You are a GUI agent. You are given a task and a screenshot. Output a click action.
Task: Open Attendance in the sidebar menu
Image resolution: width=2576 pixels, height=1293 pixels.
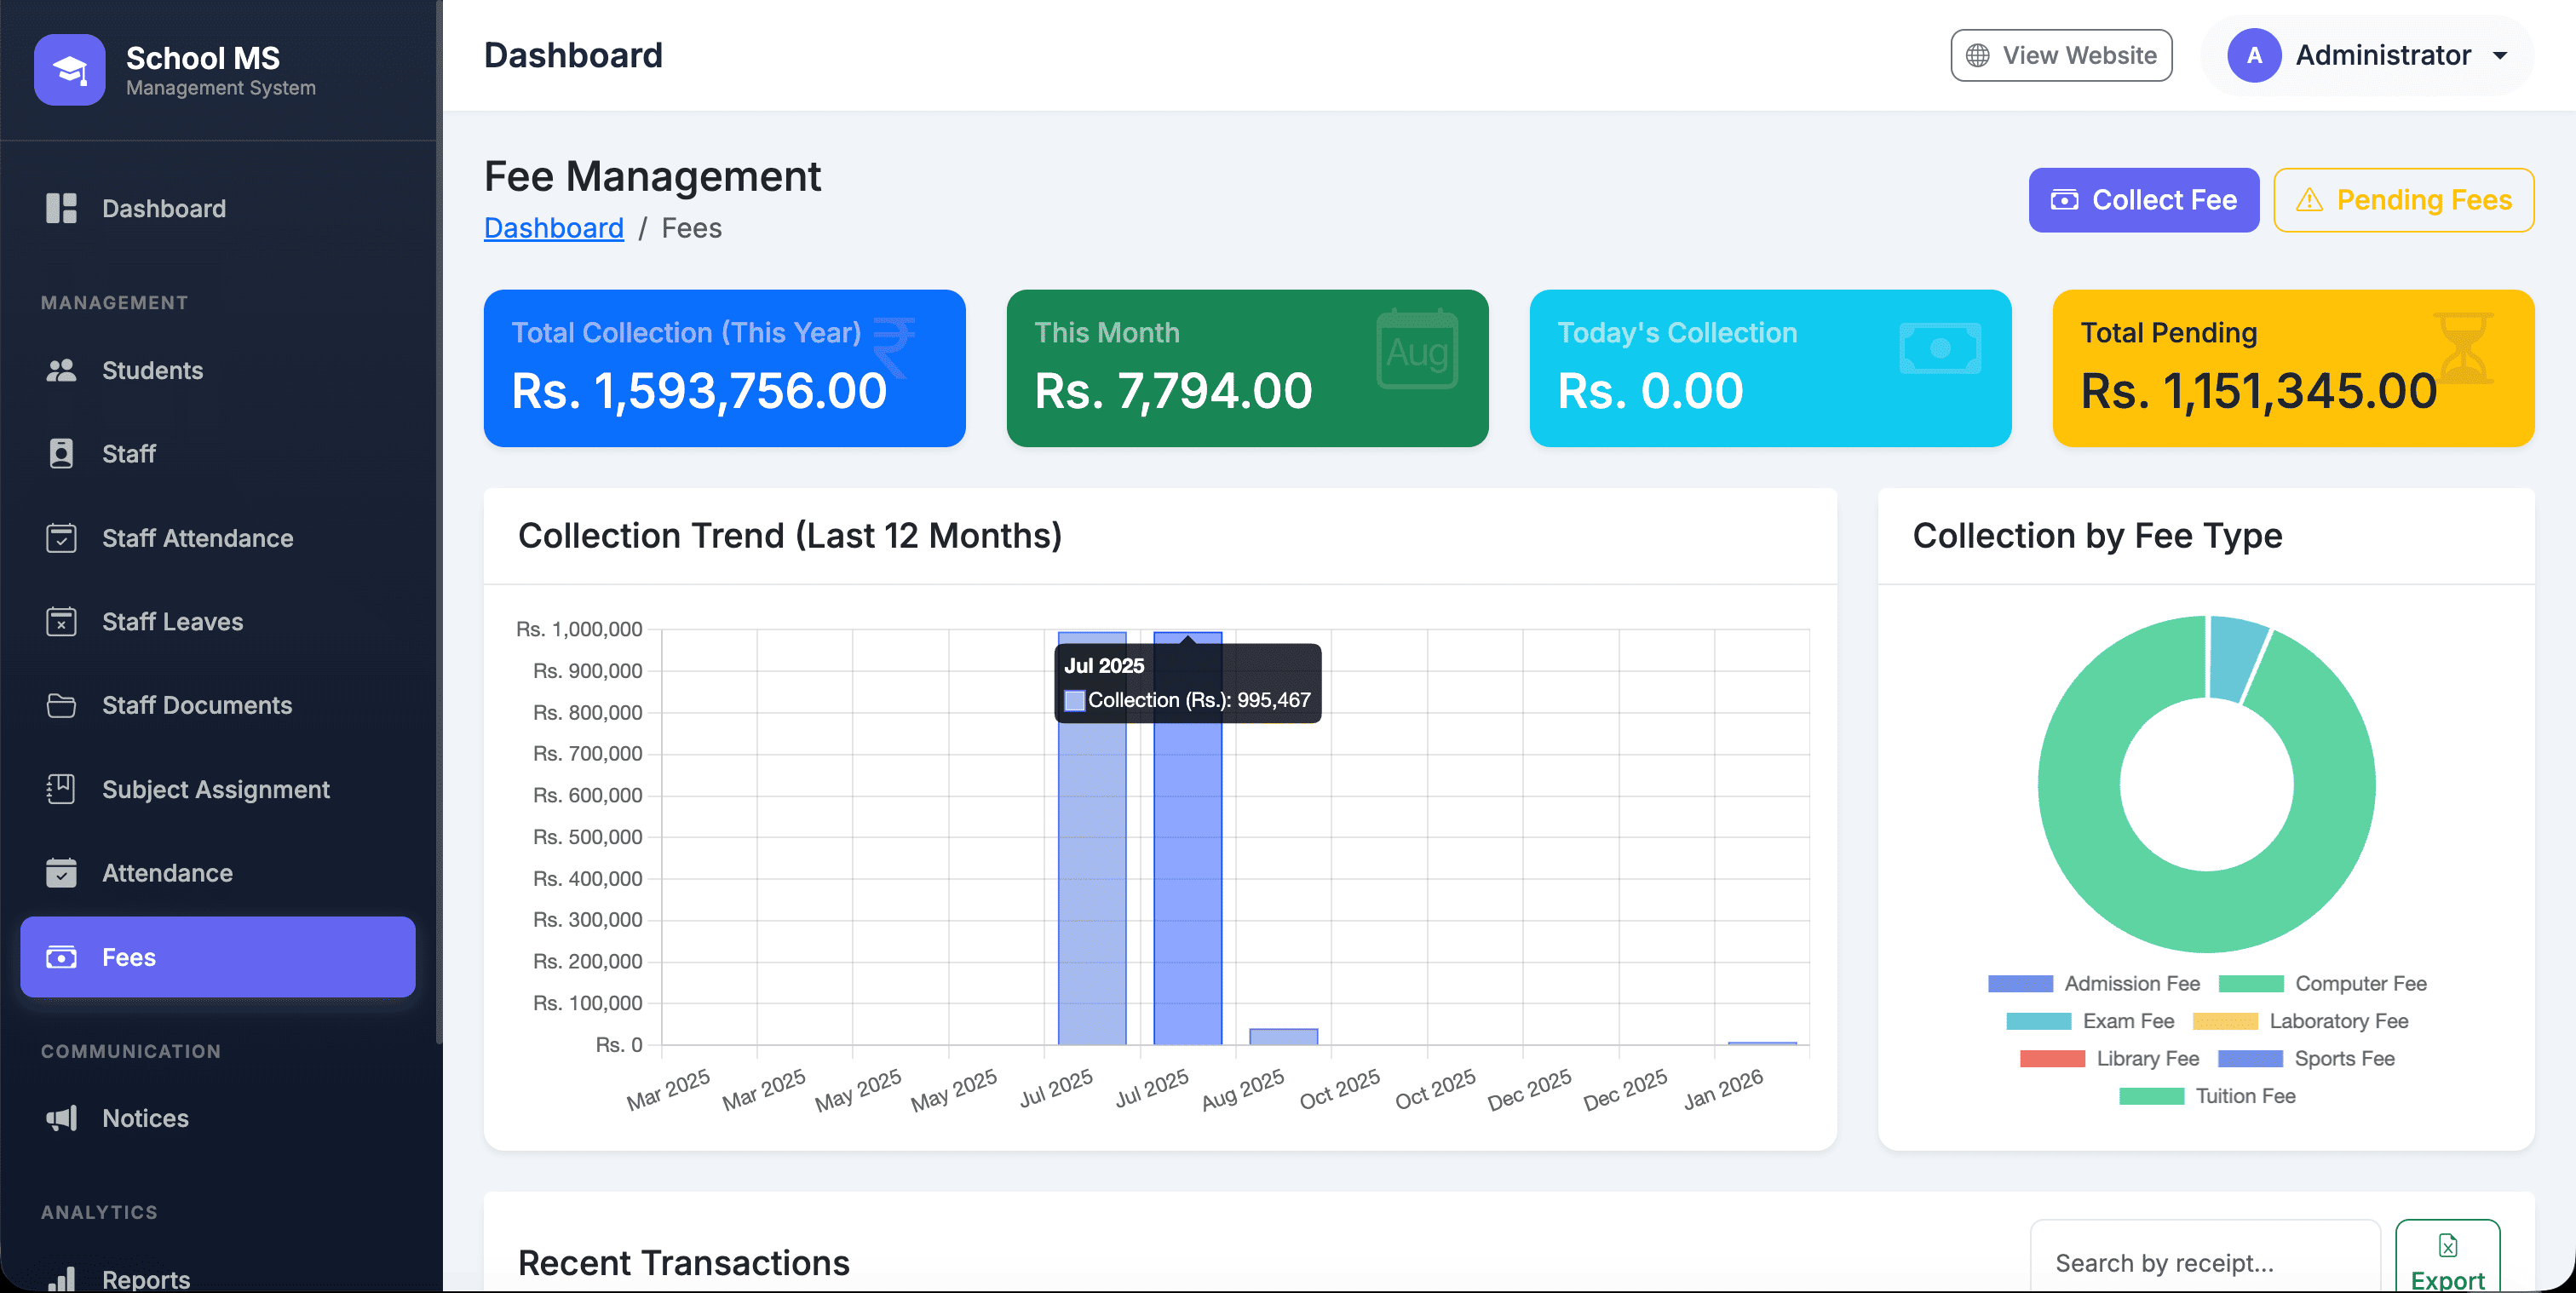coord(167,873)
